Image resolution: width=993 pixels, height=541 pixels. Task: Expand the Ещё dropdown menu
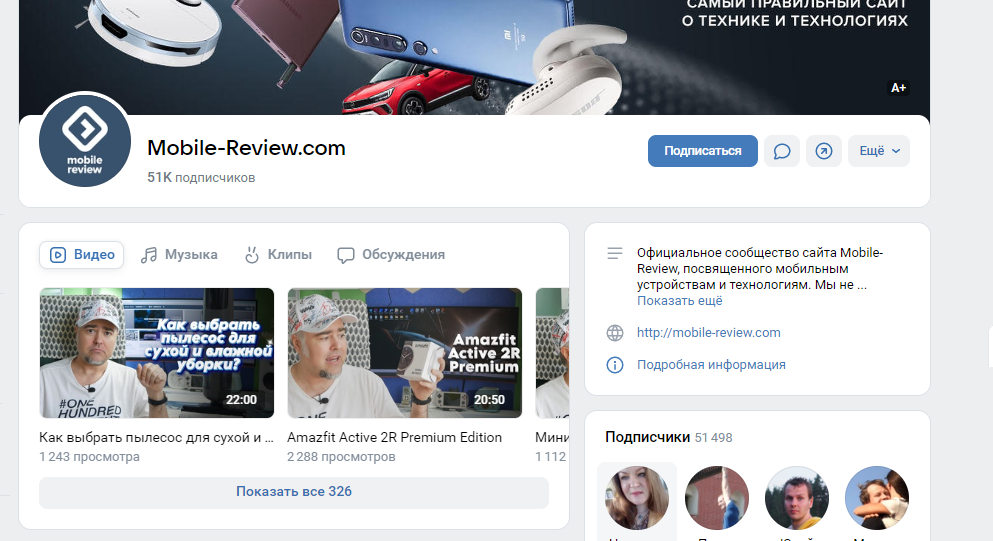pos(879,151)
